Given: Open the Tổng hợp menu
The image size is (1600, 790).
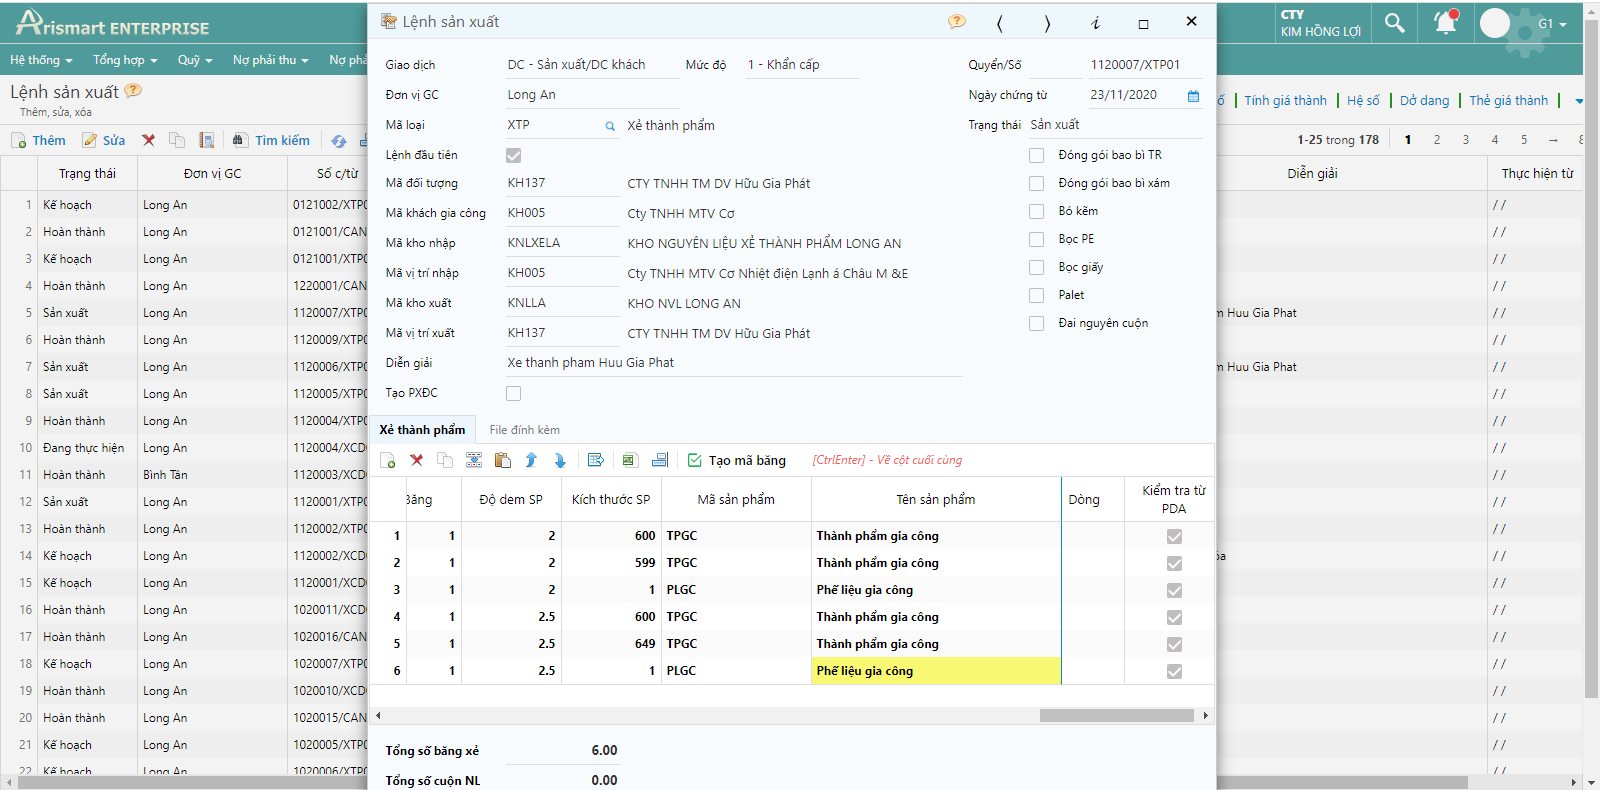Looking at the screenshot, I should (x=125, y=60).
